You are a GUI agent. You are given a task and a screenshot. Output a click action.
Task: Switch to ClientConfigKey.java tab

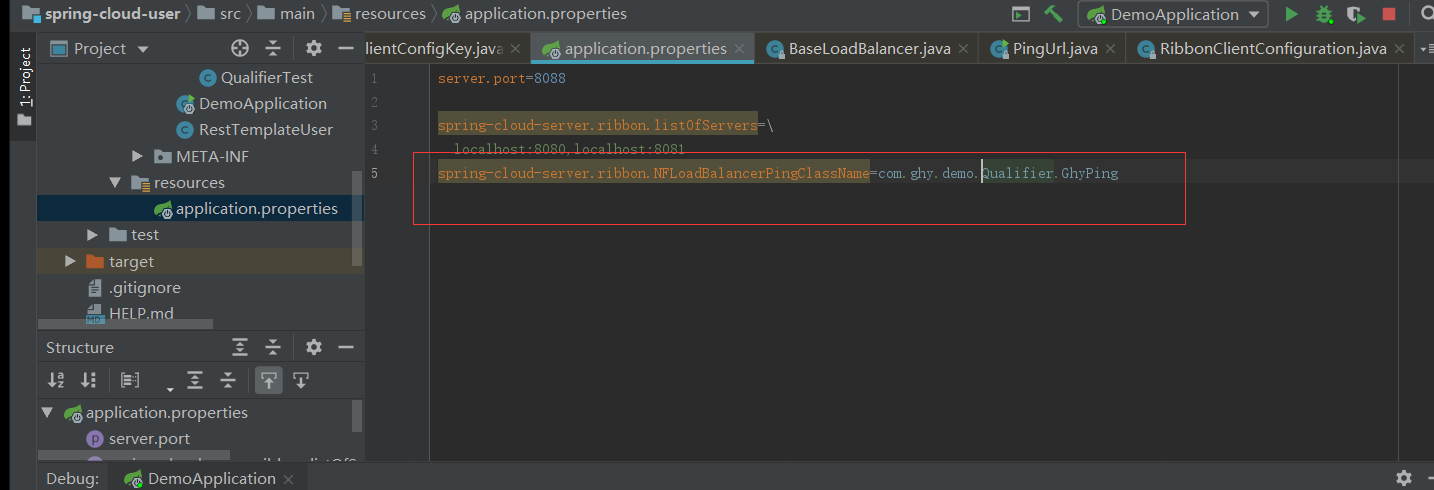(x=435, y=48)
